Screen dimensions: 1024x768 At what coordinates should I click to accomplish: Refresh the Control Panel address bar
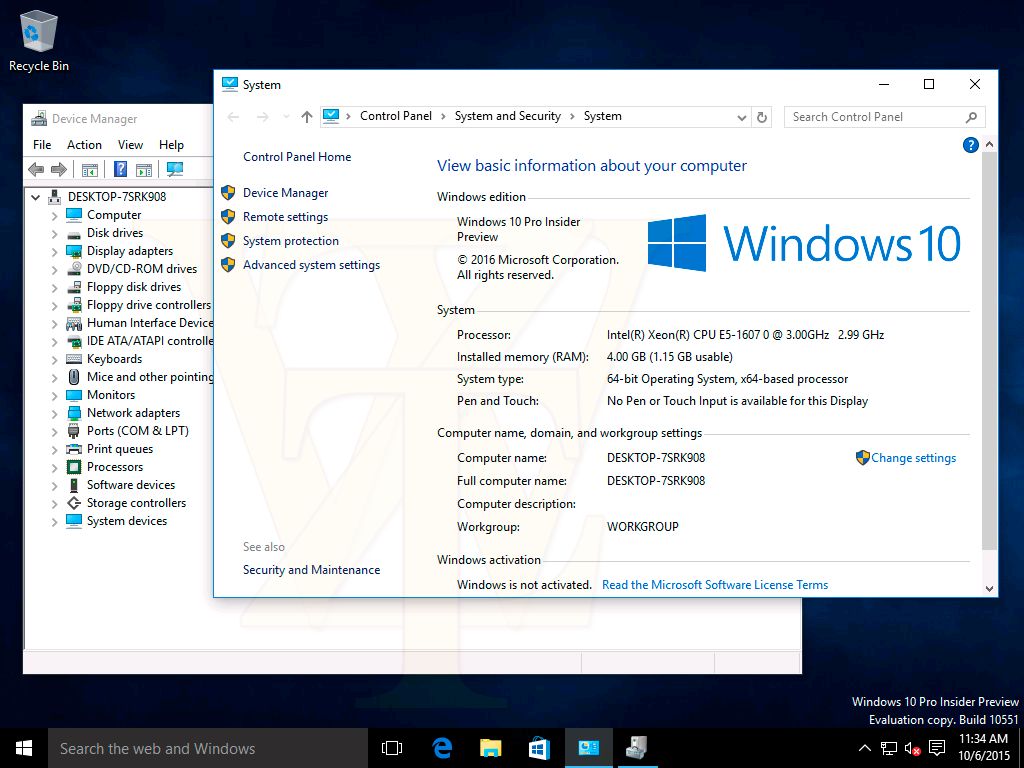[762, 117]
